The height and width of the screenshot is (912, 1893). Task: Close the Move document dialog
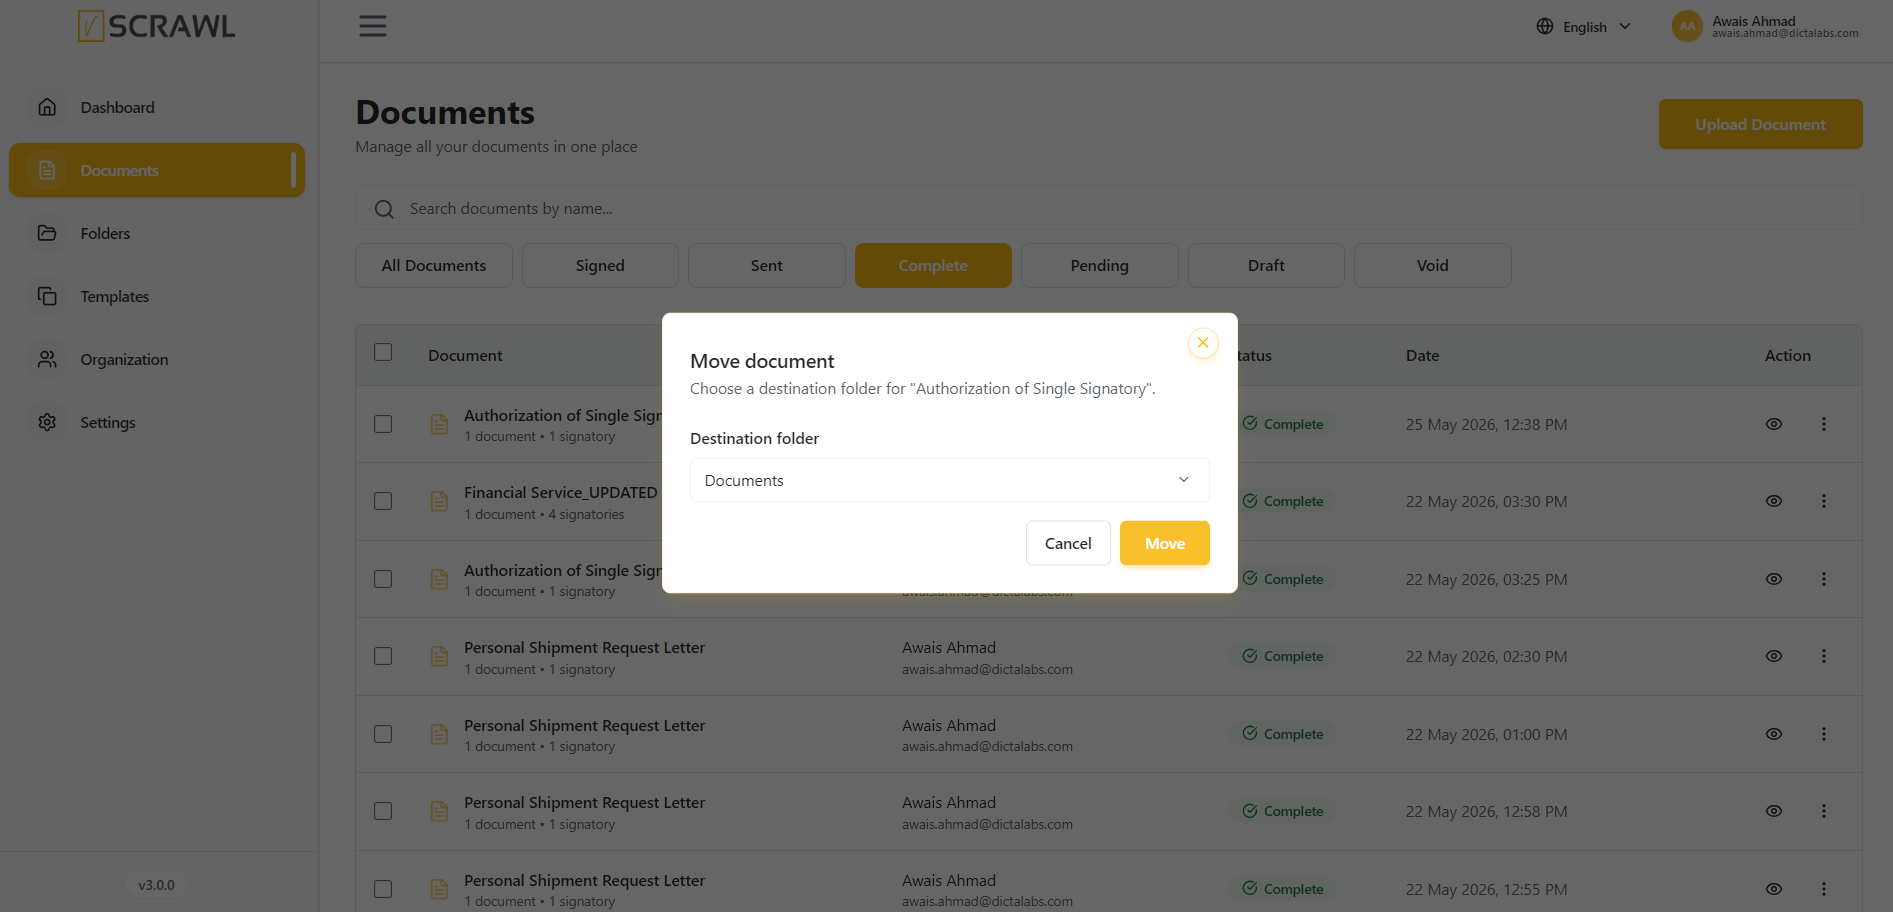click(x=1203, y=343)
